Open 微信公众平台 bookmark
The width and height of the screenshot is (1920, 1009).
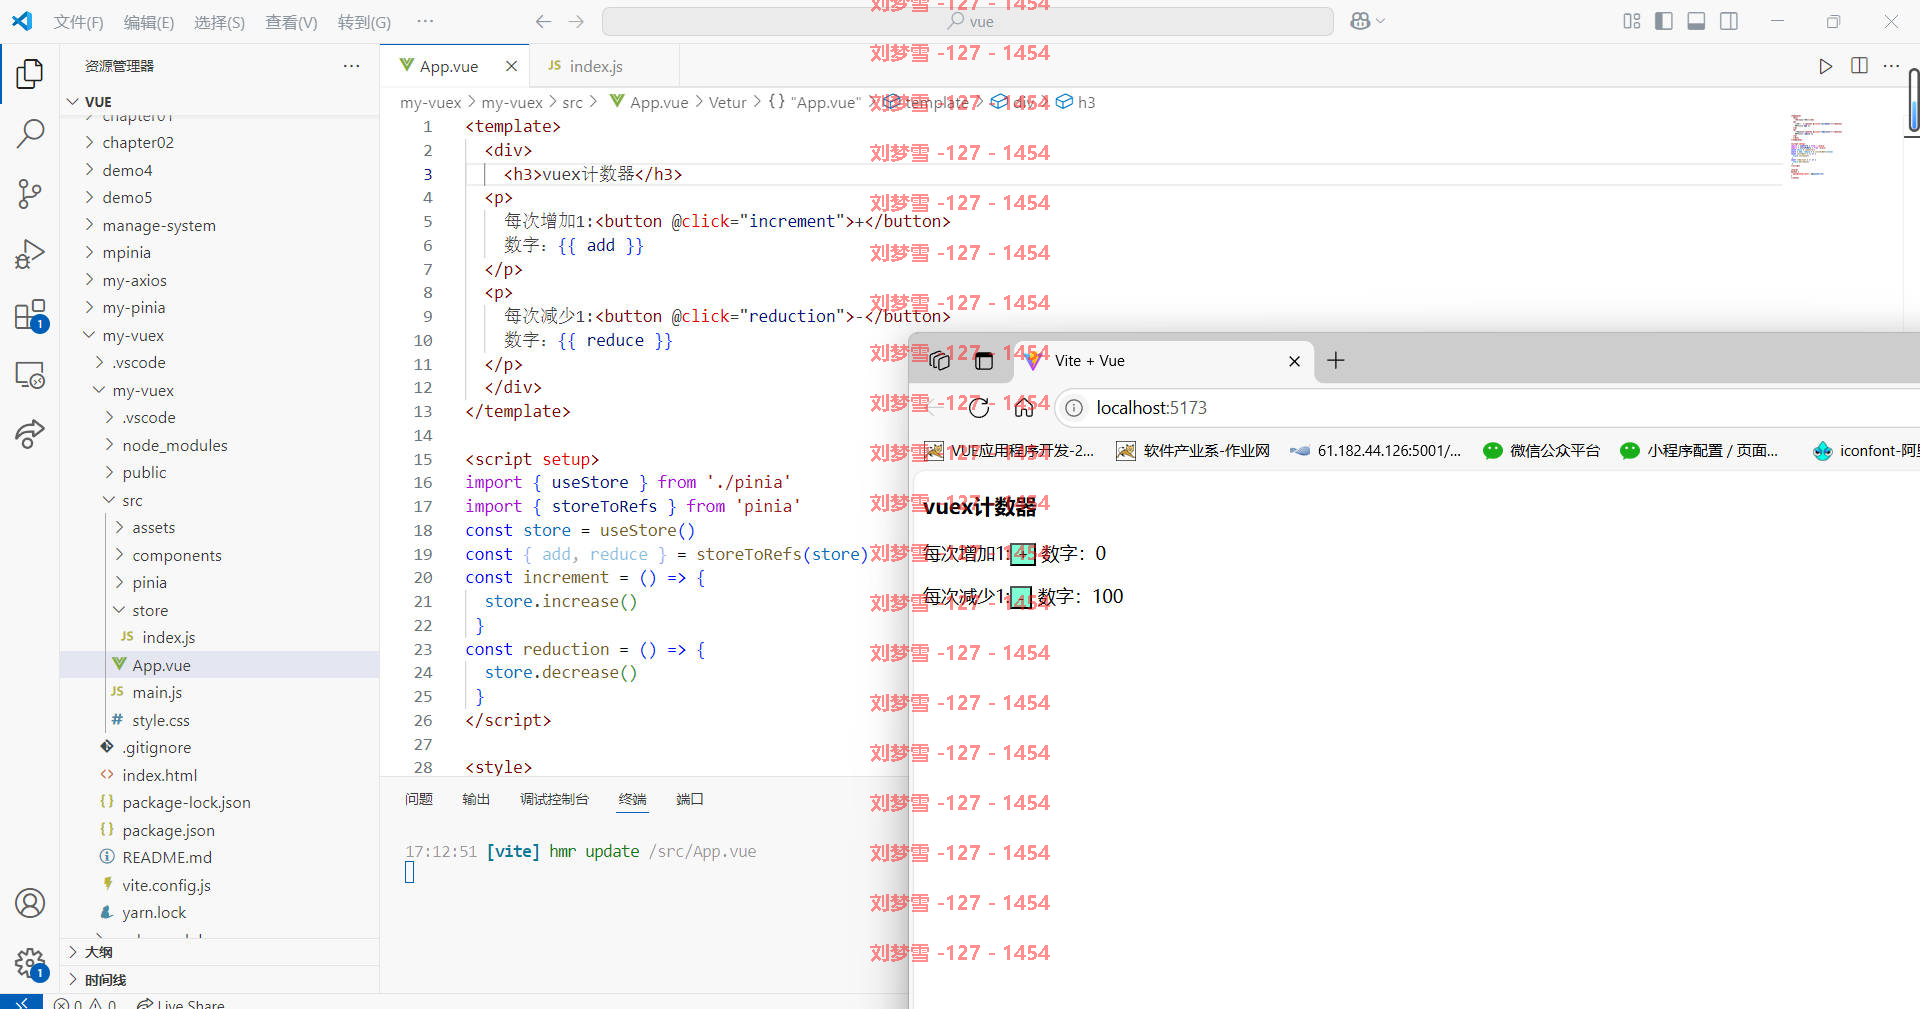1541,451
